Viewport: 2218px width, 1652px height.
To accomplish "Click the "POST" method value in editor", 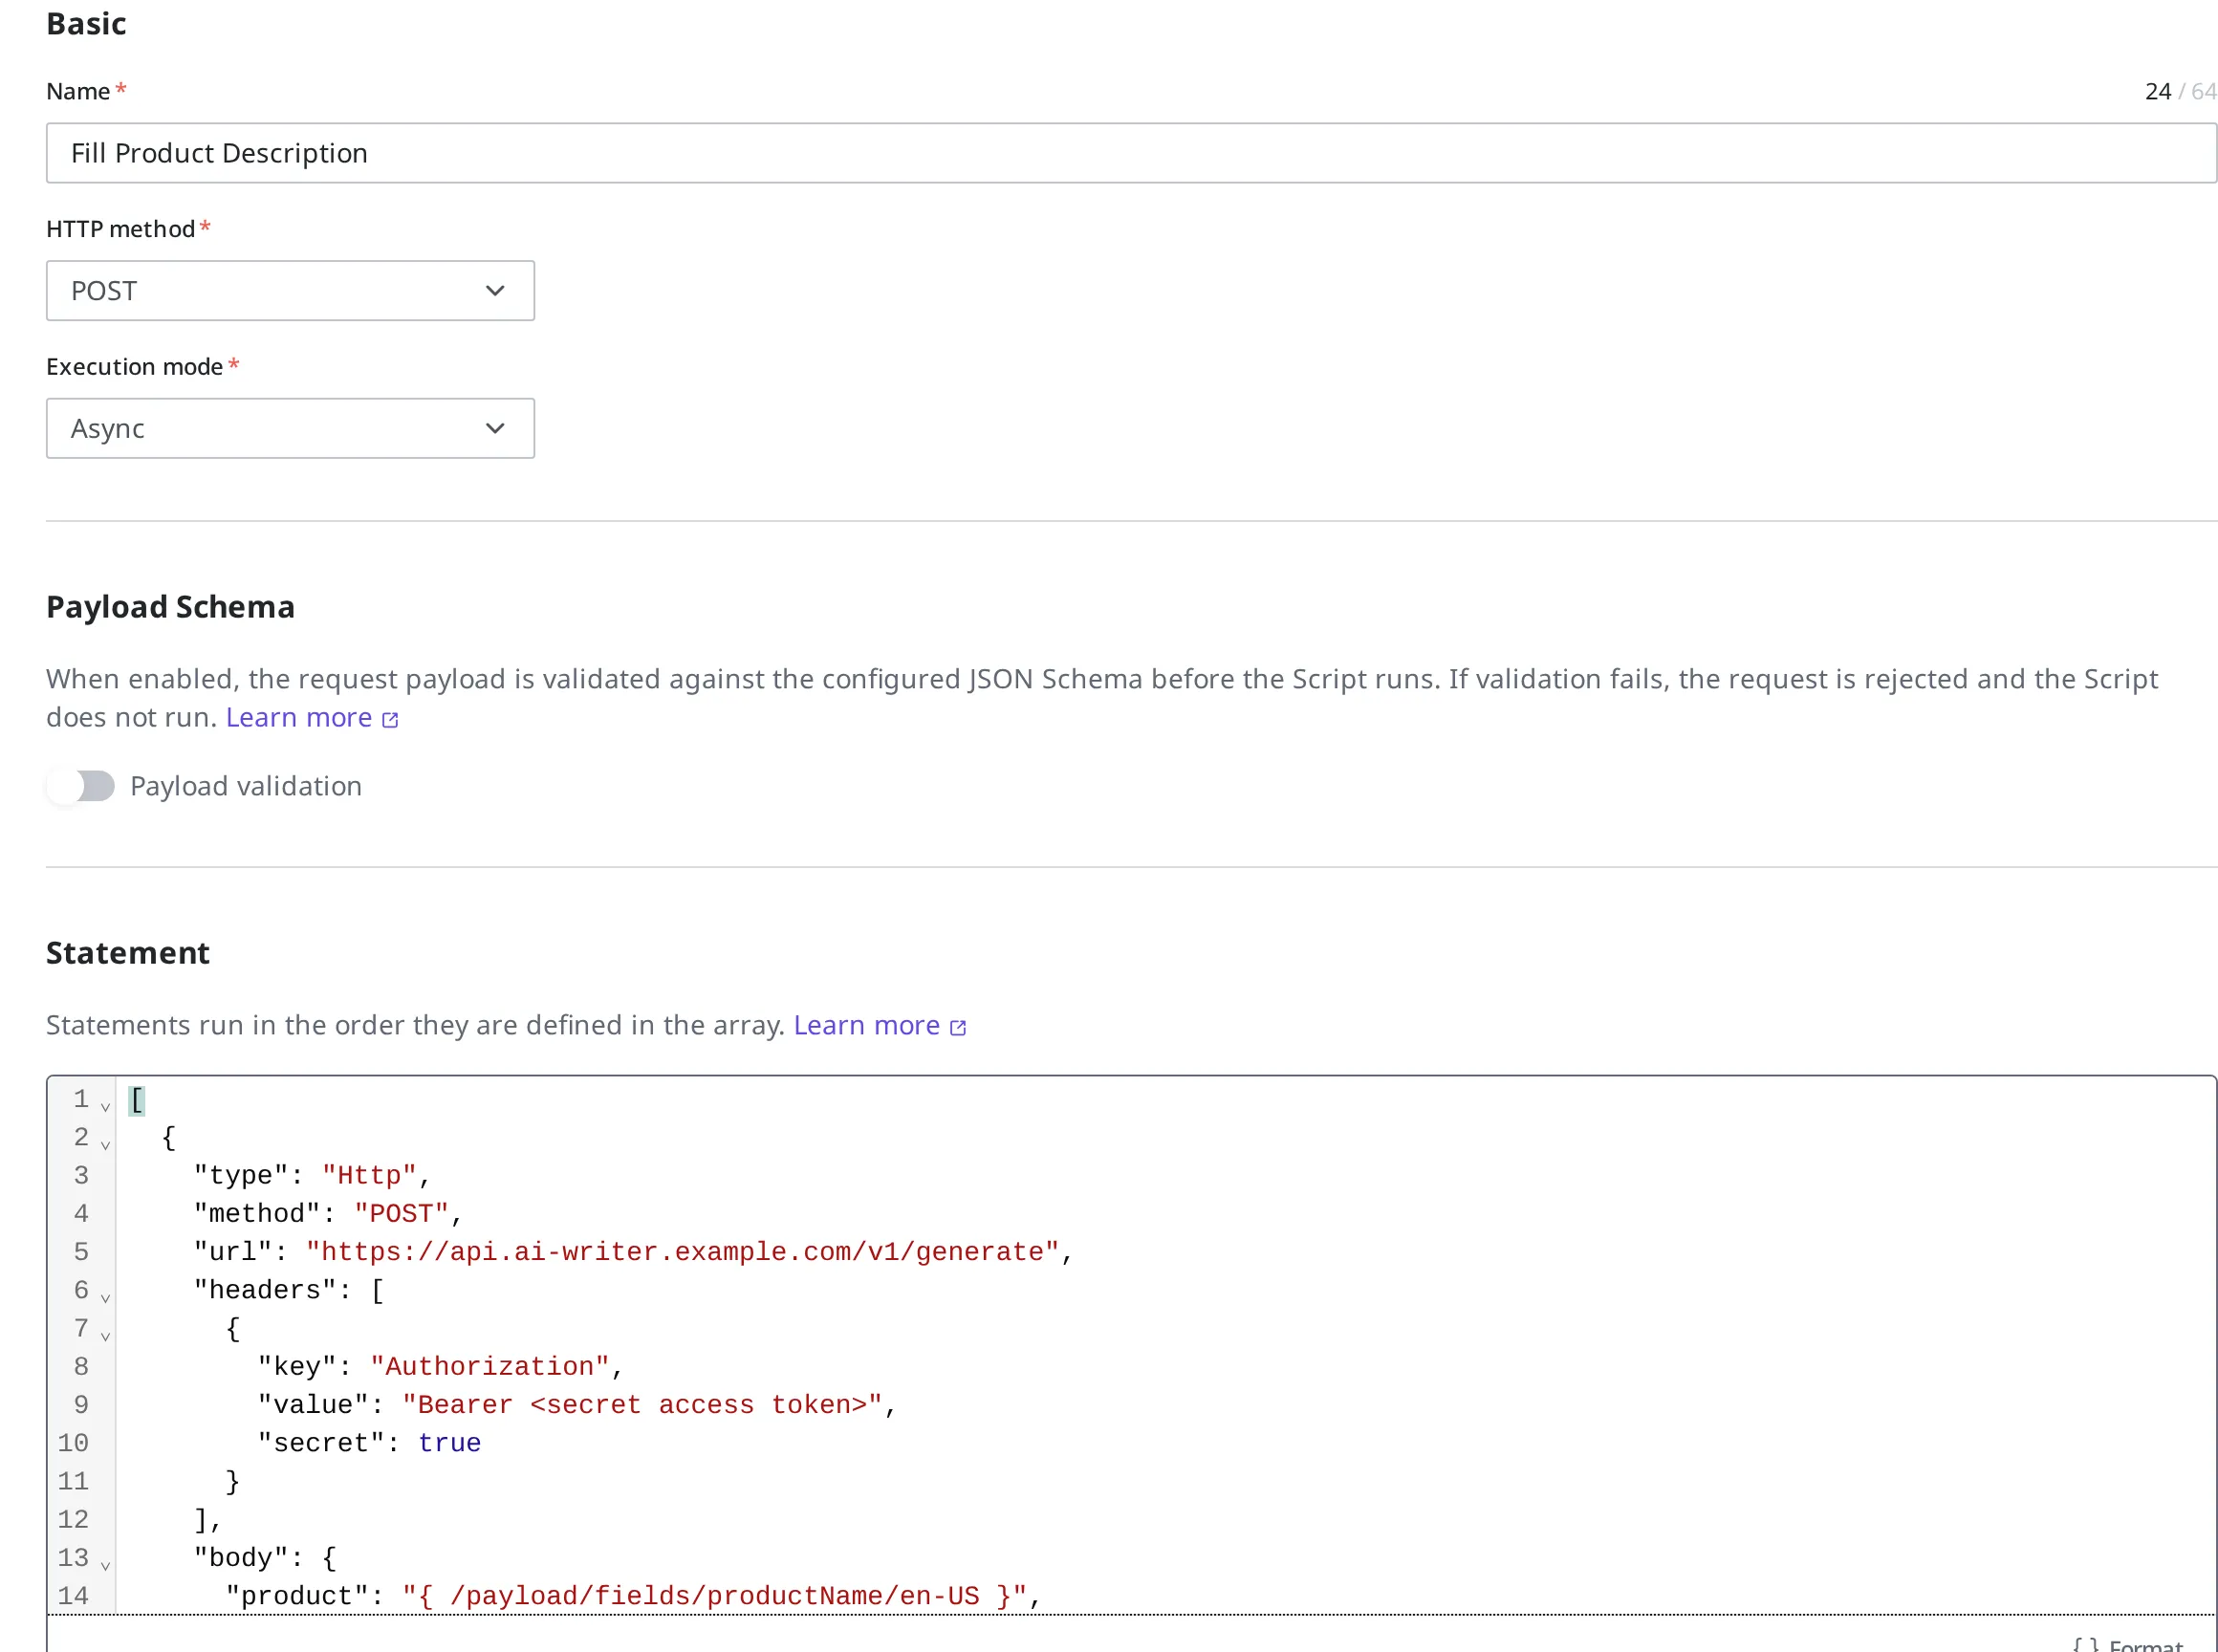I will click(x=402, y=1214).
